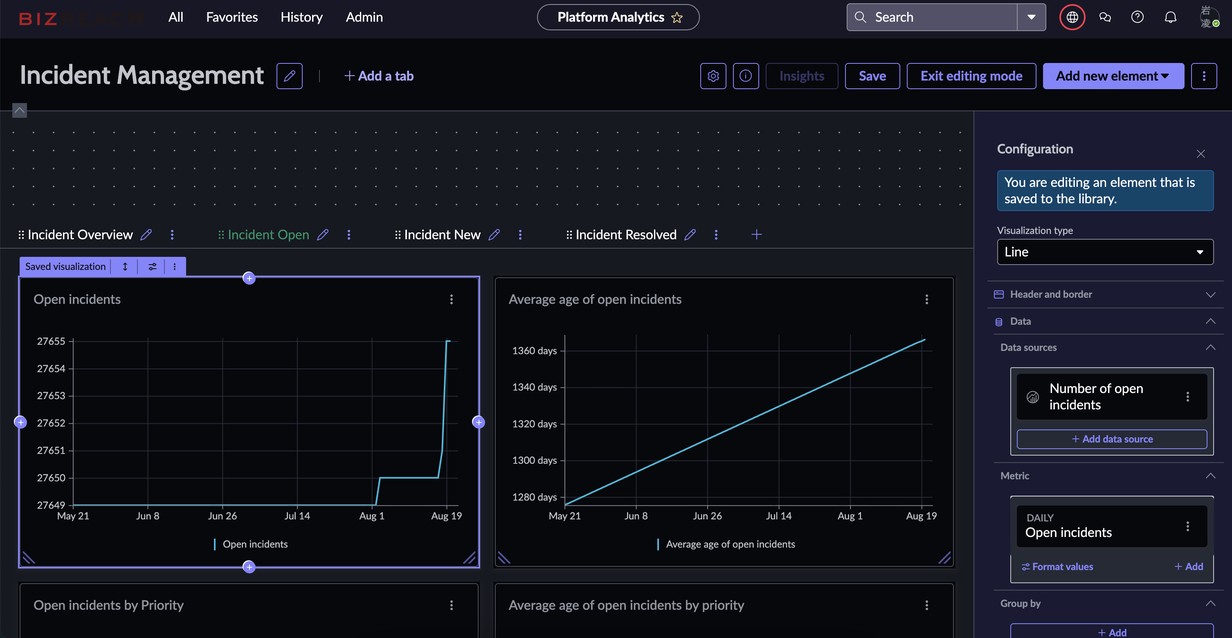This screenshot has height=638, width=1232.
Task: Open options menu for Incident Open tab
Action: pyautogui.click(x=349, y=235)
